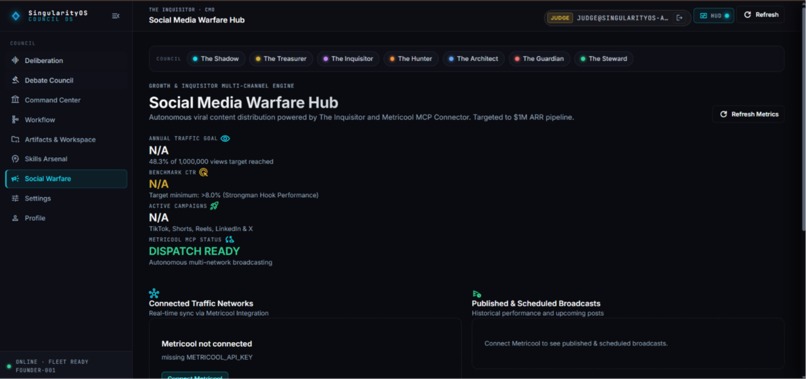The width and height of the screenshot is (806, 379).
Task: Click the Published & Scheduled Broadcasts heading
Action: (x=536, y=303)
